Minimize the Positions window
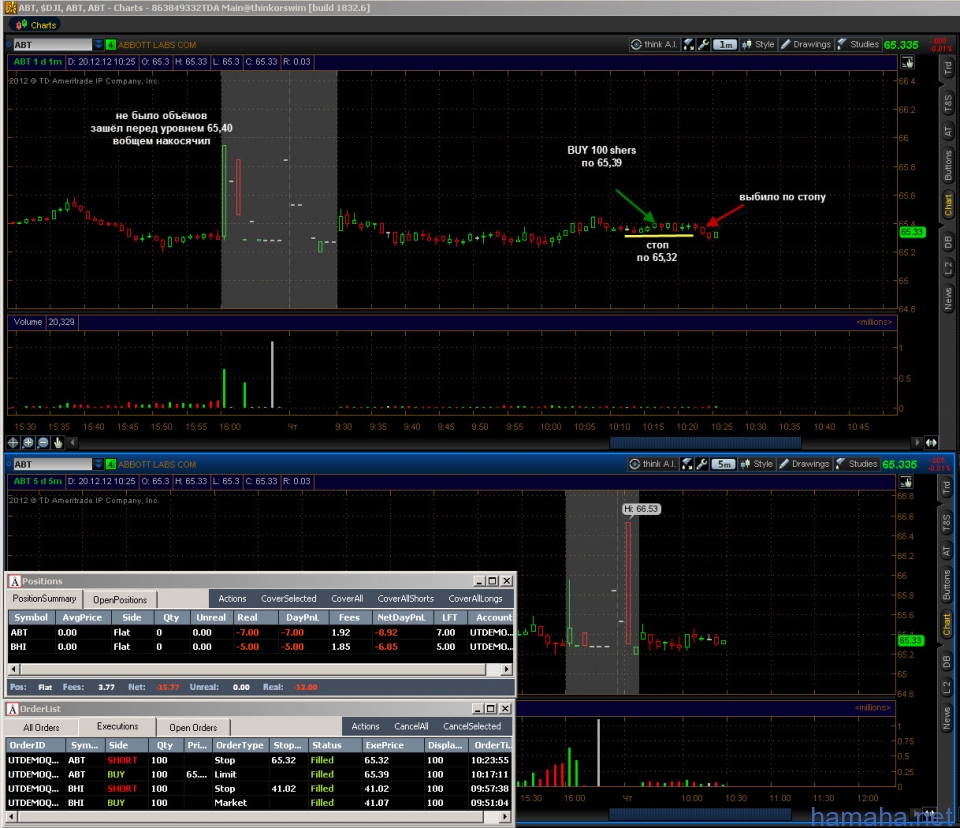The image size is (960, 828). pyautogui.click(x=479, y=581)
